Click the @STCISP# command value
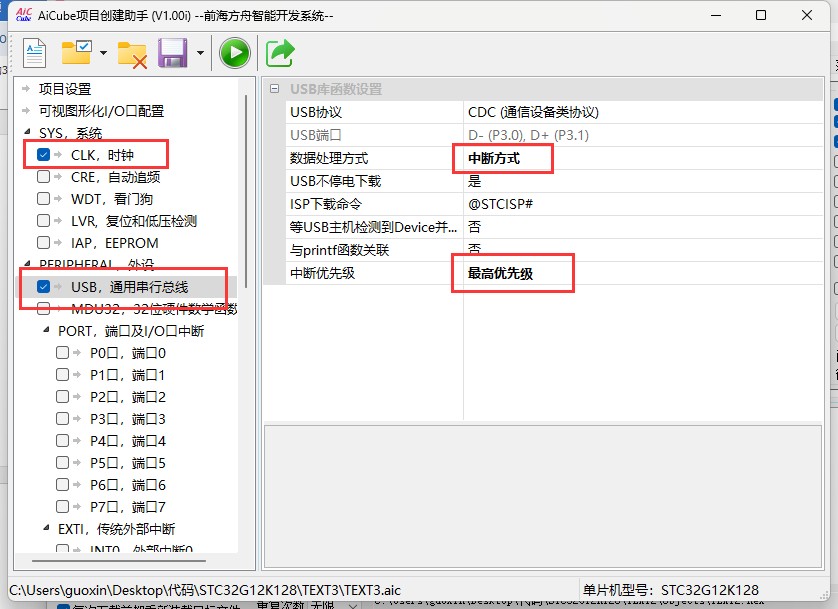The width and height of the screenshot is (838, 609). pyautogui.click(x=500, y=204)
